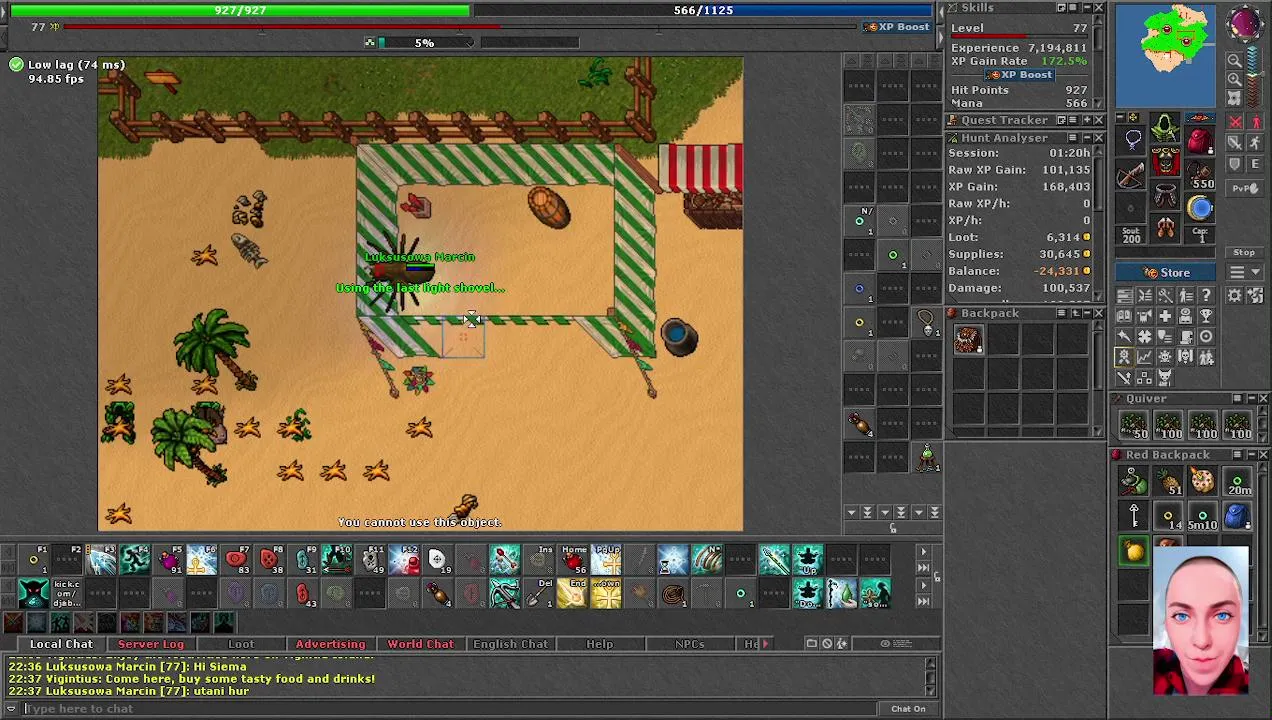Open the trophy icon in sidebar grid
The image size is (1272, 720).
[1206, 316]
